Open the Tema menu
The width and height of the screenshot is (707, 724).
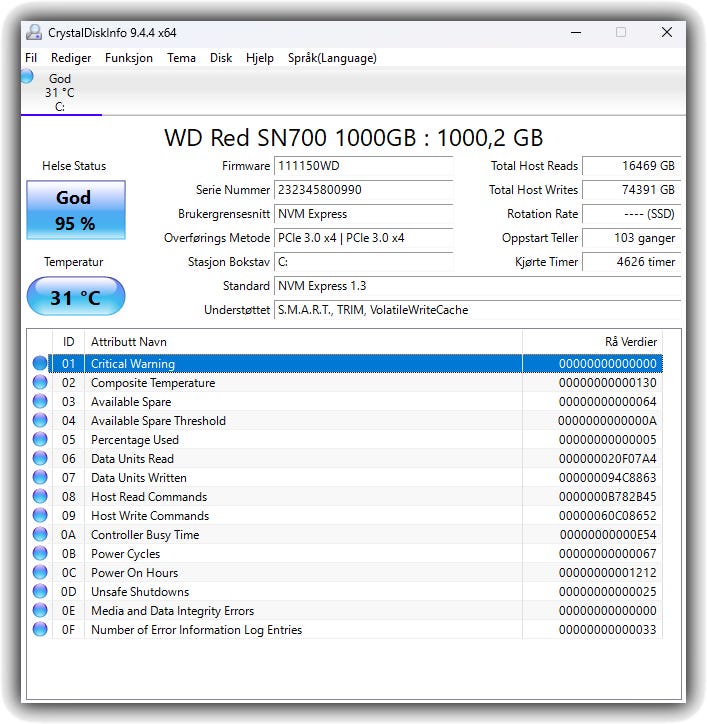tap(181, 58)
